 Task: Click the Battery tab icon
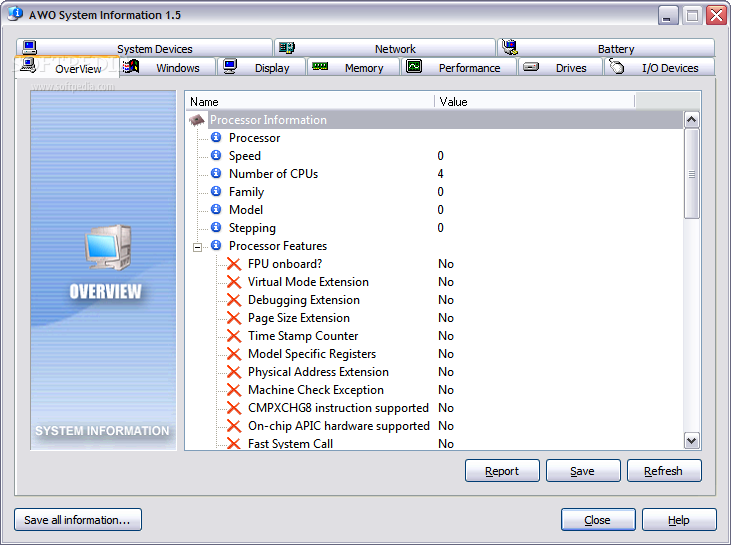(510, 47)
